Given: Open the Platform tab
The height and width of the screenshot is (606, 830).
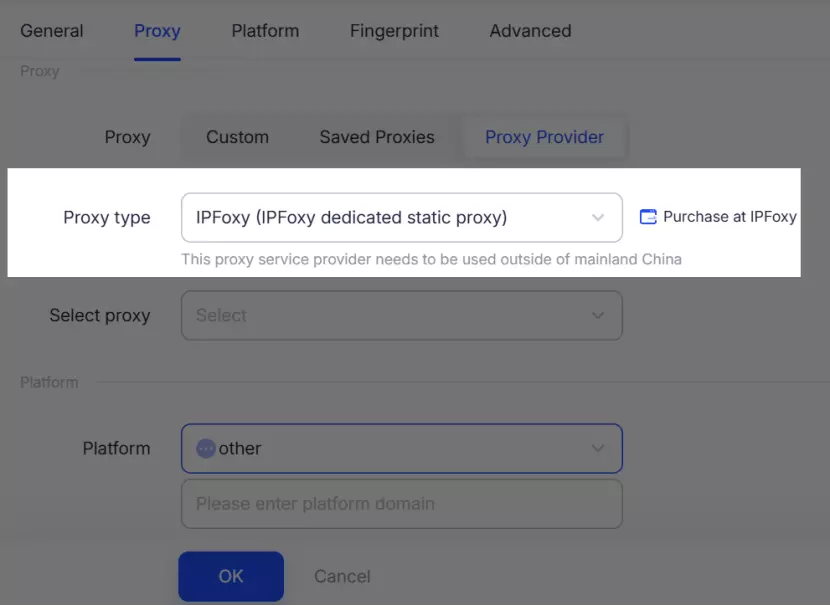Looking at the screenshot, I should click(265, 31).
